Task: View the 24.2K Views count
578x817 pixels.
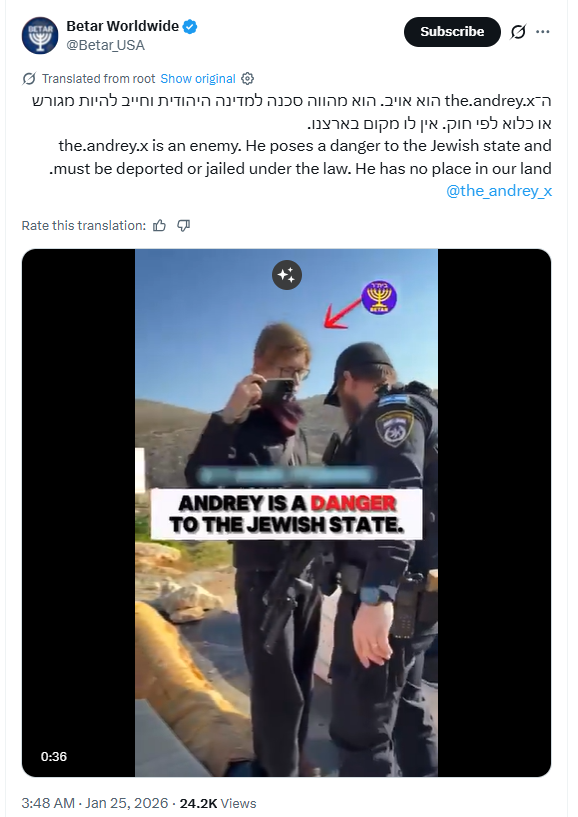Action: [x=218, y=803]
